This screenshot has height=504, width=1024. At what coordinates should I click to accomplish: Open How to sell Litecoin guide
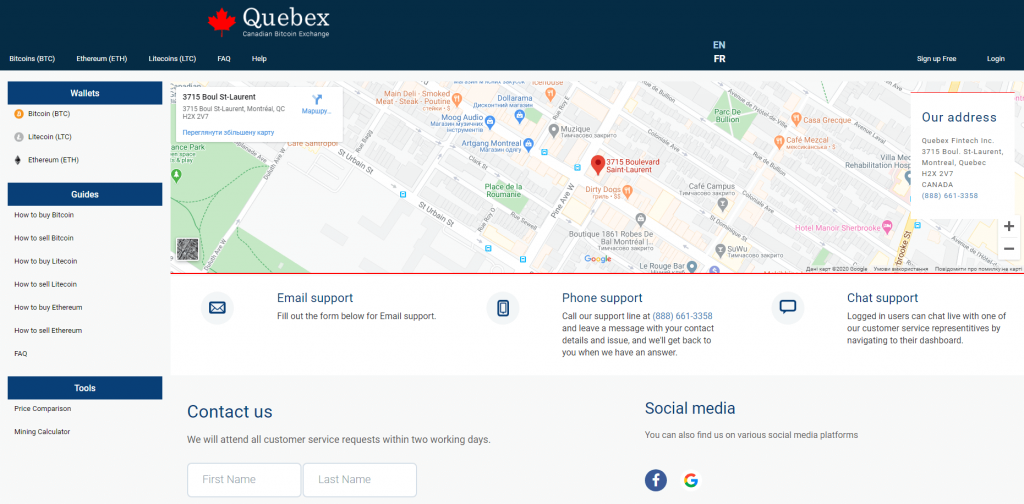click(46, 285)
